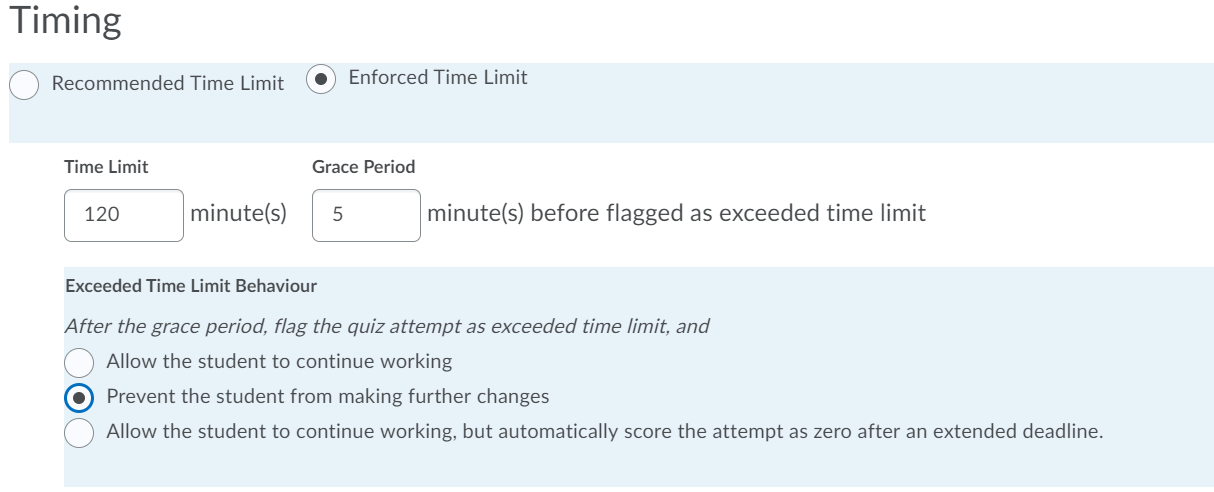Screen dimensions: 1214x492
Task: Click 'minute(s)' text beside the Time Limit field
Action: 238,213
